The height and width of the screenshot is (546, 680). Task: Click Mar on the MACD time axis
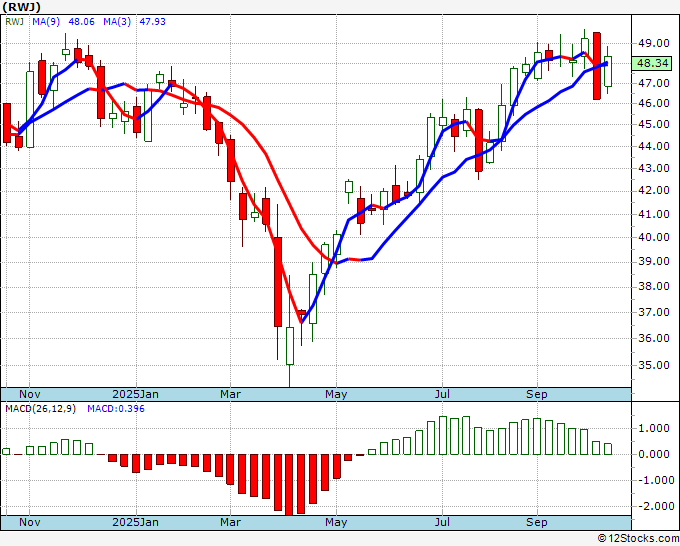point(230,522)
